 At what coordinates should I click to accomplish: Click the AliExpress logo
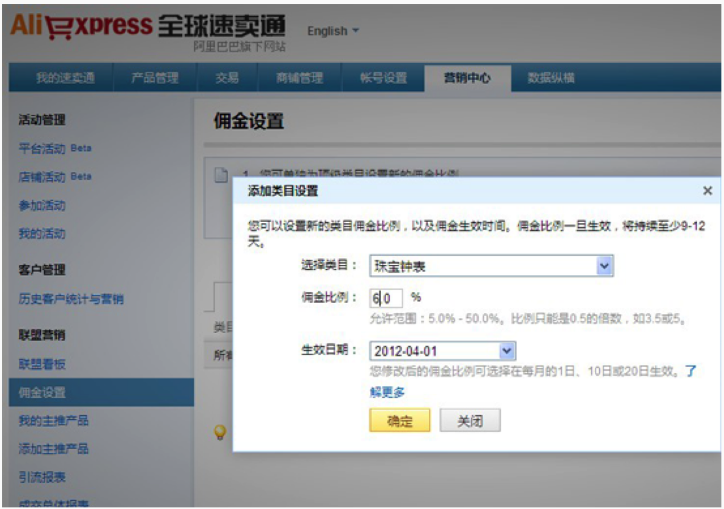[148, 26]
